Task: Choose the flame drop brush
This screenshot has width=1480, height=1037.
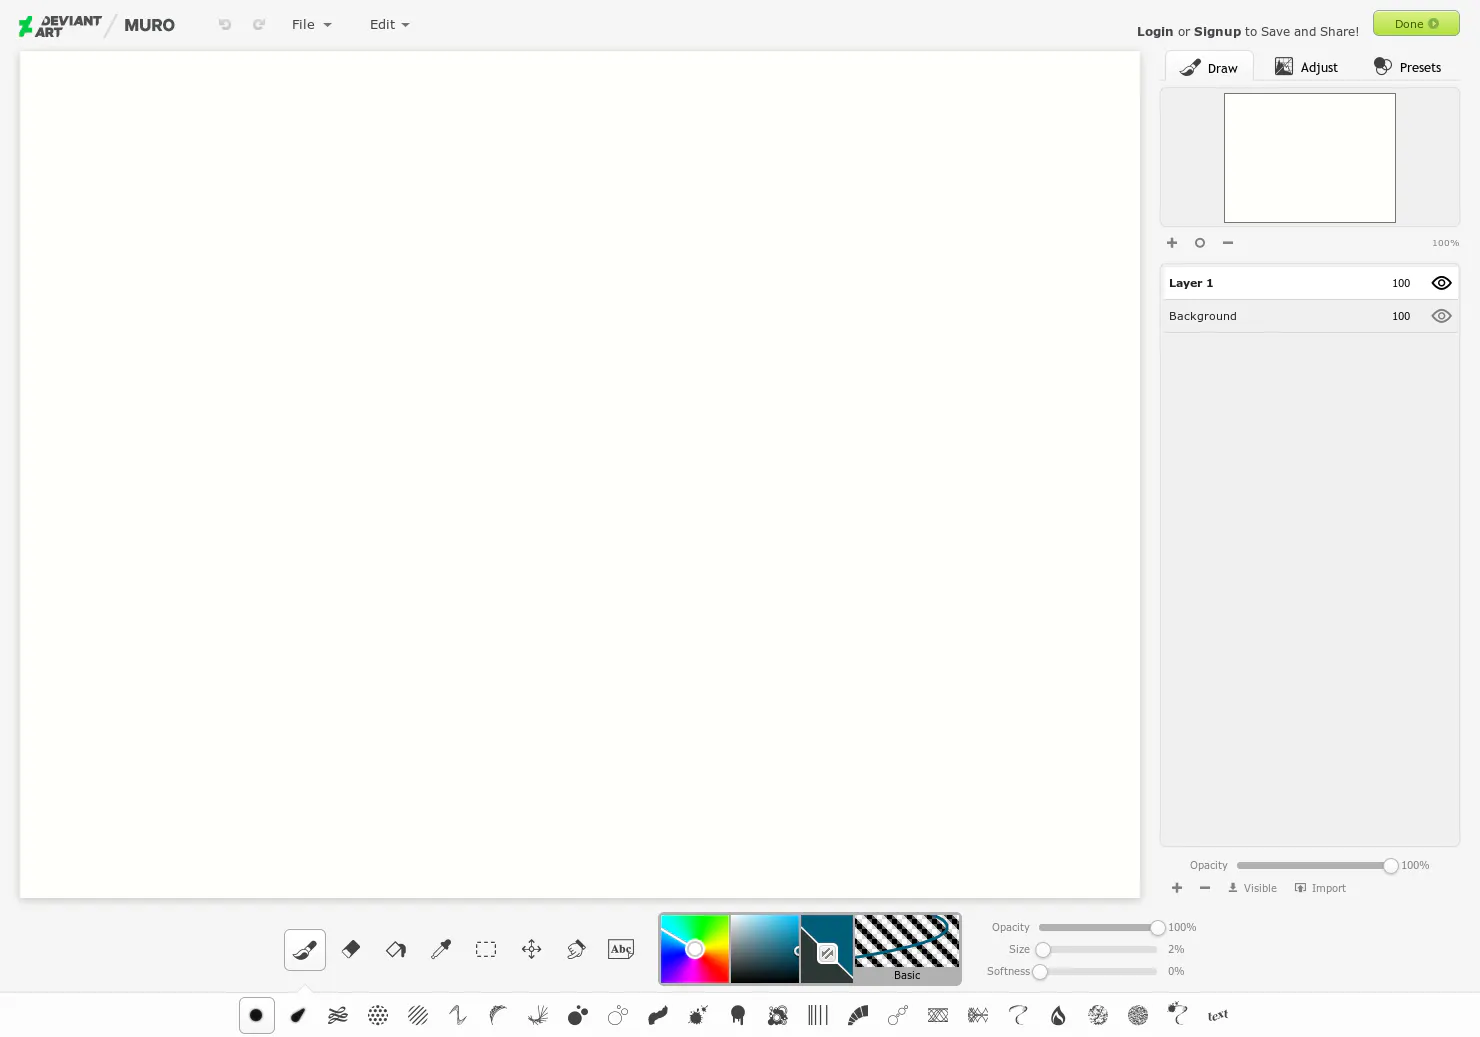Action: 1058,1015
